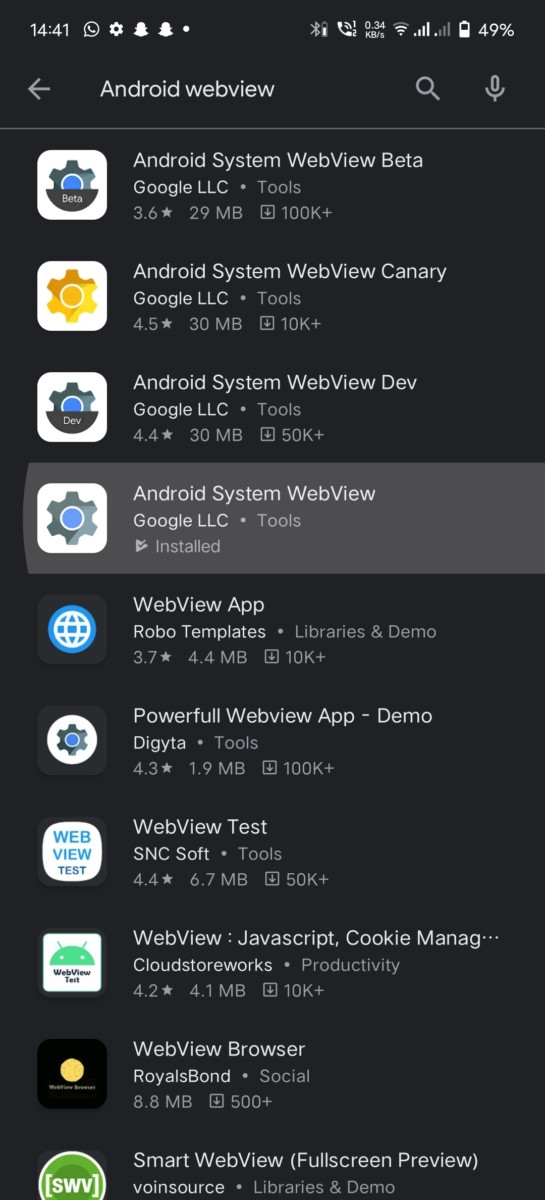Select 'Android System WebView Beta' title
This screenshot has width=545, height=1200.
coord(278,160)
